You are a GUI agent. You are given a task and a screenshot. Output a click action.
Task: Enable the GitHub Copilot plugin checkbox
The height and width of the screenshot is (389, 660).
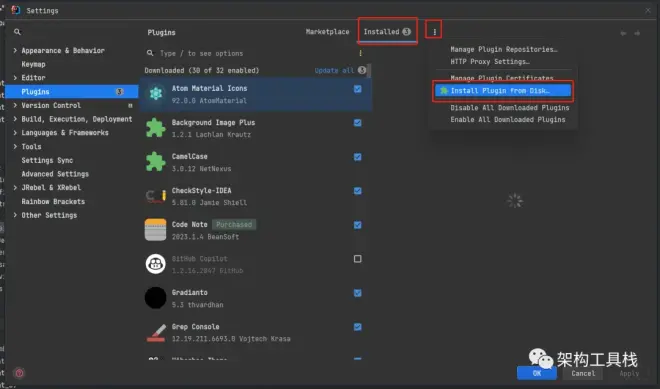point(357,259)
